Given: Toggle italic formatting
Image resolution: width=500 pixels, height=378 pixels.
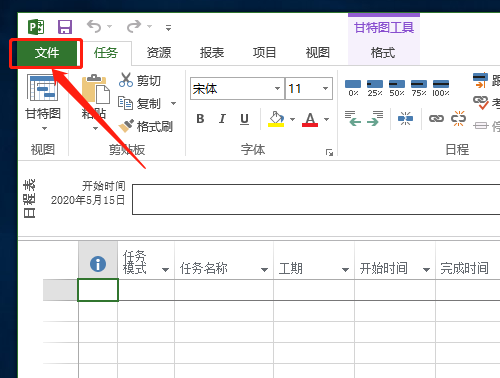Looking at the screenshot, I should tap(222, 119).
